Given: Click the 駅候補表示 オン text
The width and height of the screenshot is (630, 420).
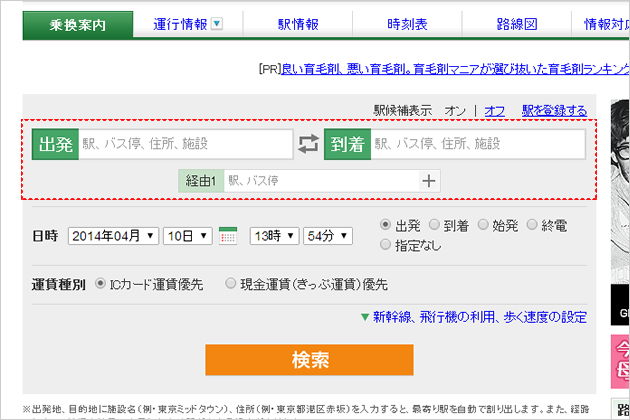Looking at the screenshot, I should point(454,111).
